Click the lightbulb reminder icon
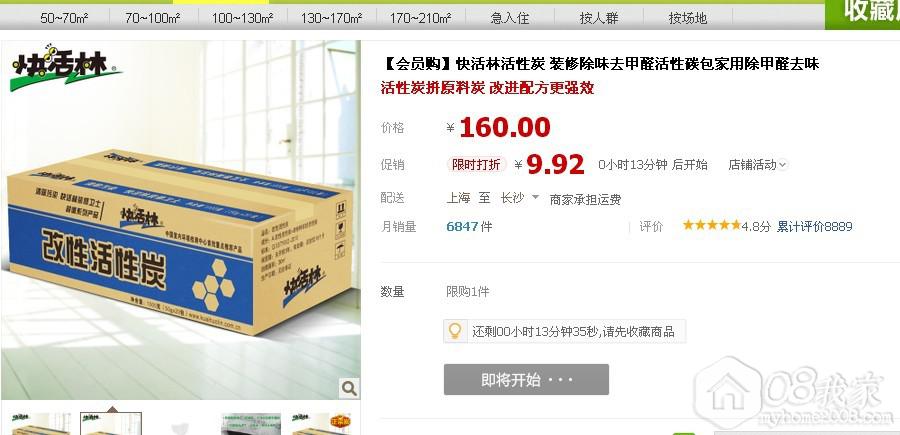 (x=455, y=331)
